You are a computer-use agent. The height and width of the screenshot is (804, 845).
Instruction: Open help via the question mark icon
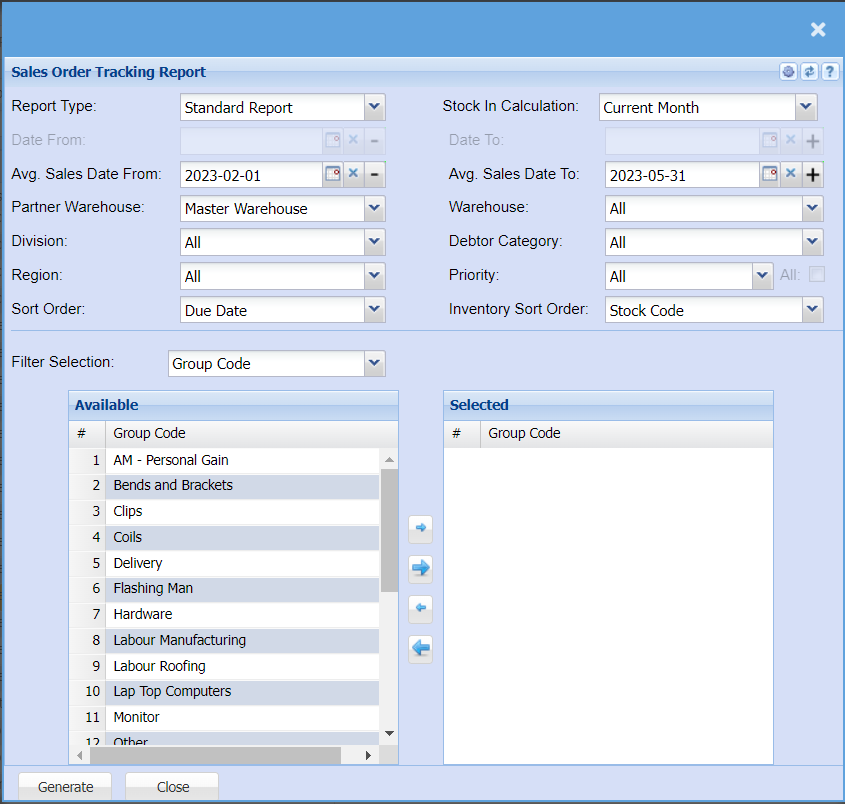point(829,72)
